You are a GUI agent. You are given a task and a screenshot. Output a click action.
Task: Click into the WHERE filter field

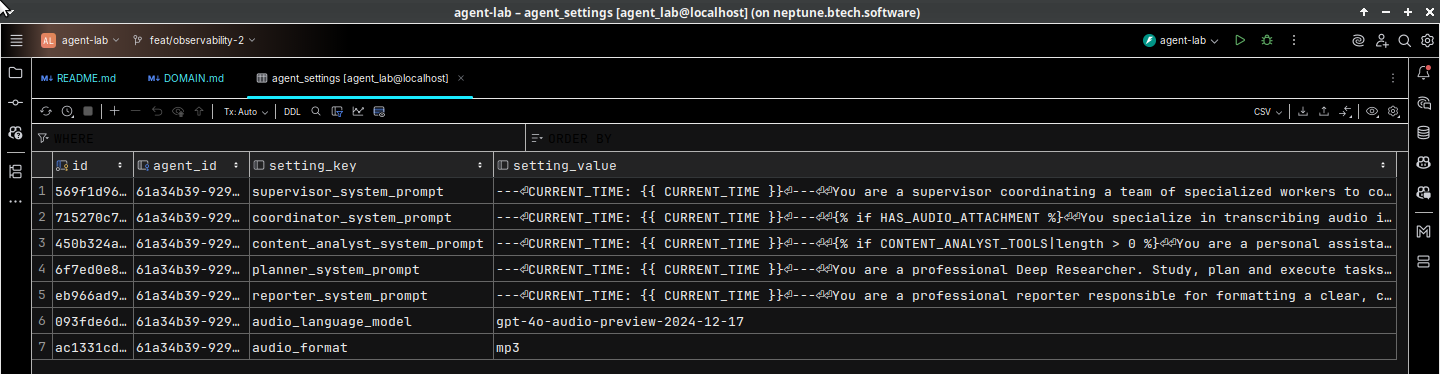(279, 138)
